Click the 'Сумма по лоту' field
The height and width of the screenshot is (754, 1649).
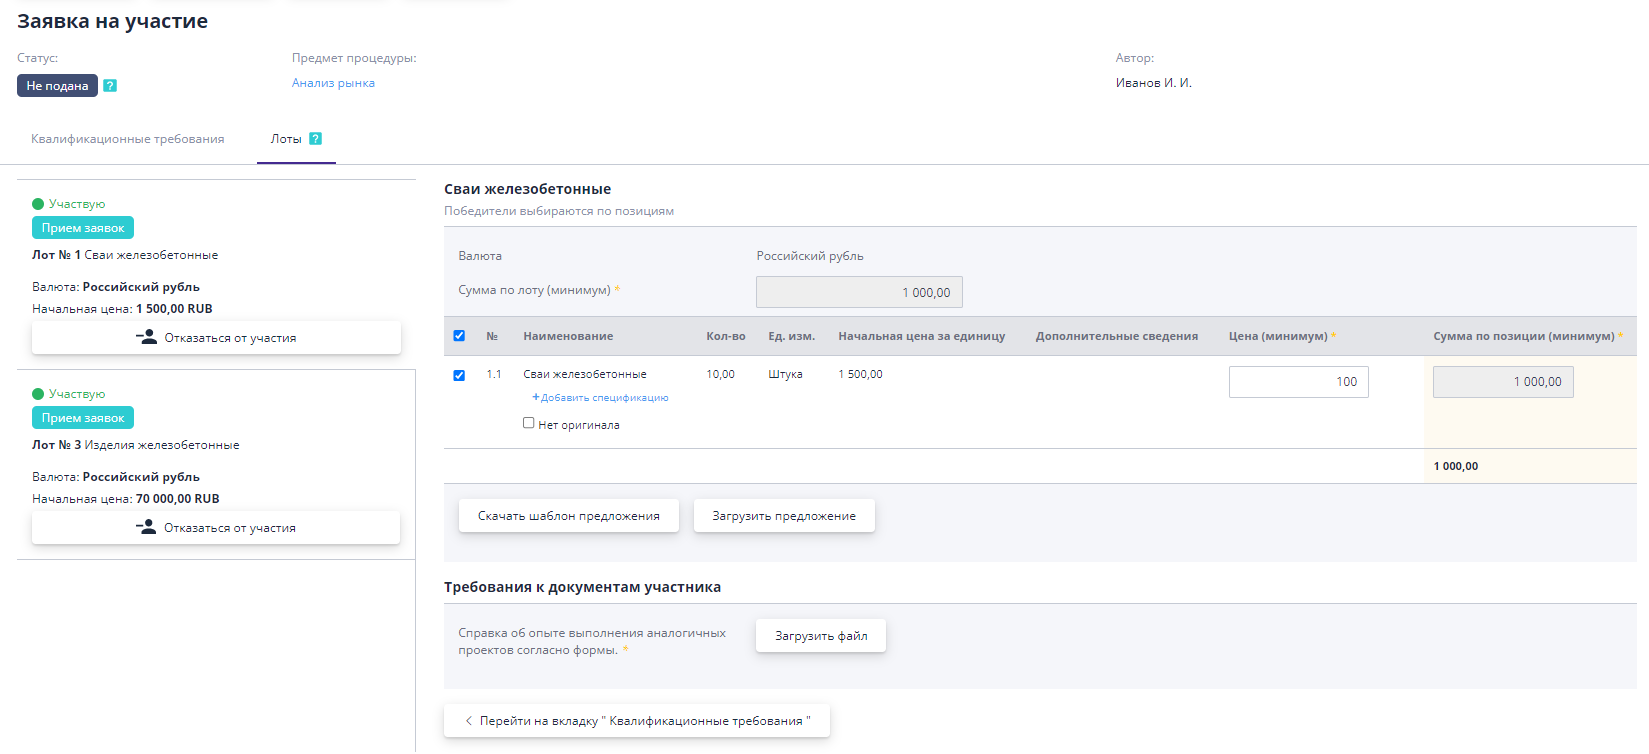[x=859, y=292]
